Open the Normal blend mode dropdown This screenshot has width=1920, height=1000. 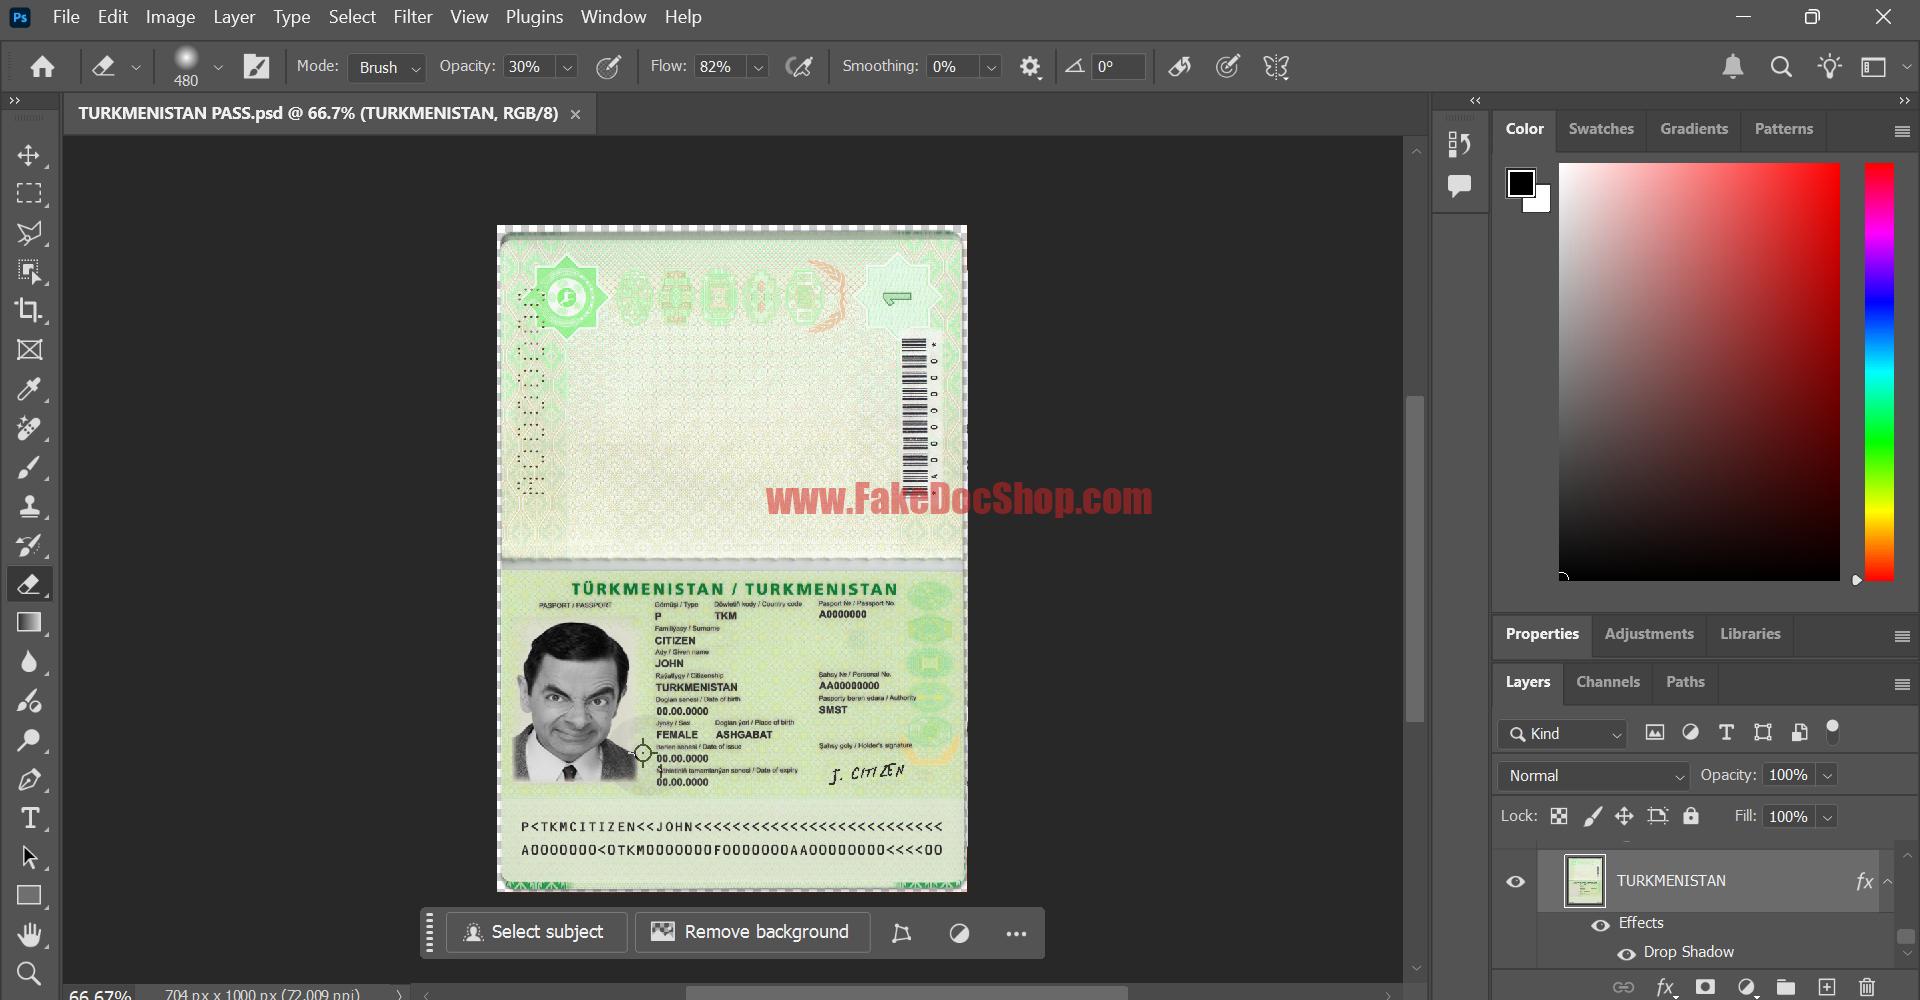pos(1594,776)
